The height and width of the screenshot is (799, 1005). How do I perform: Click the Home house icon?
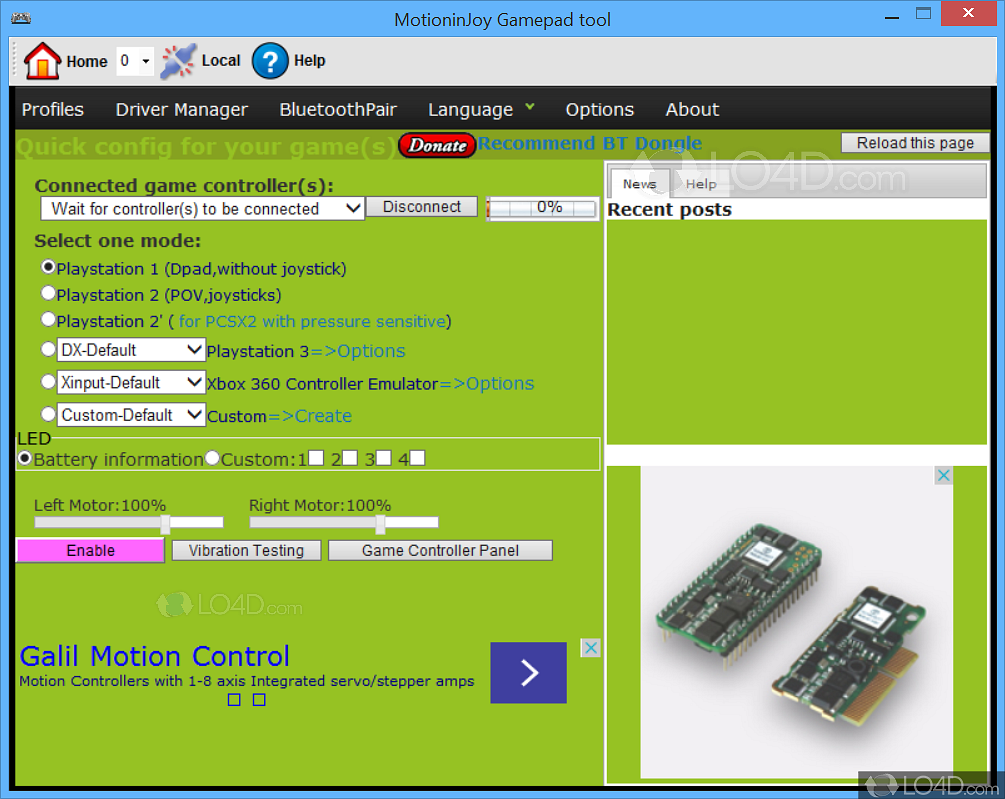point(42,61)
